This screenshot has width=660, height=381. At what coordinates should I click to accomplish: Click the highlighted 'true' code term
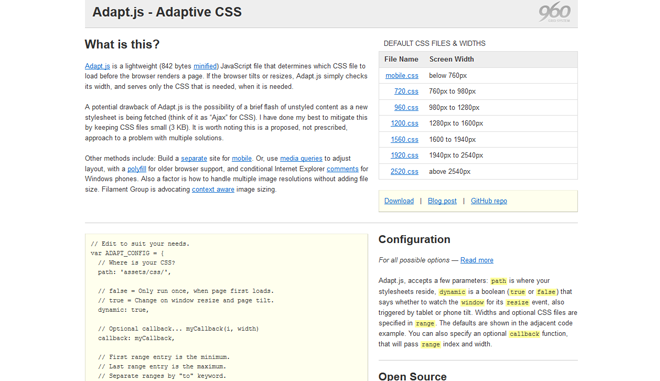pyautogui.click(x=518, y=292)
